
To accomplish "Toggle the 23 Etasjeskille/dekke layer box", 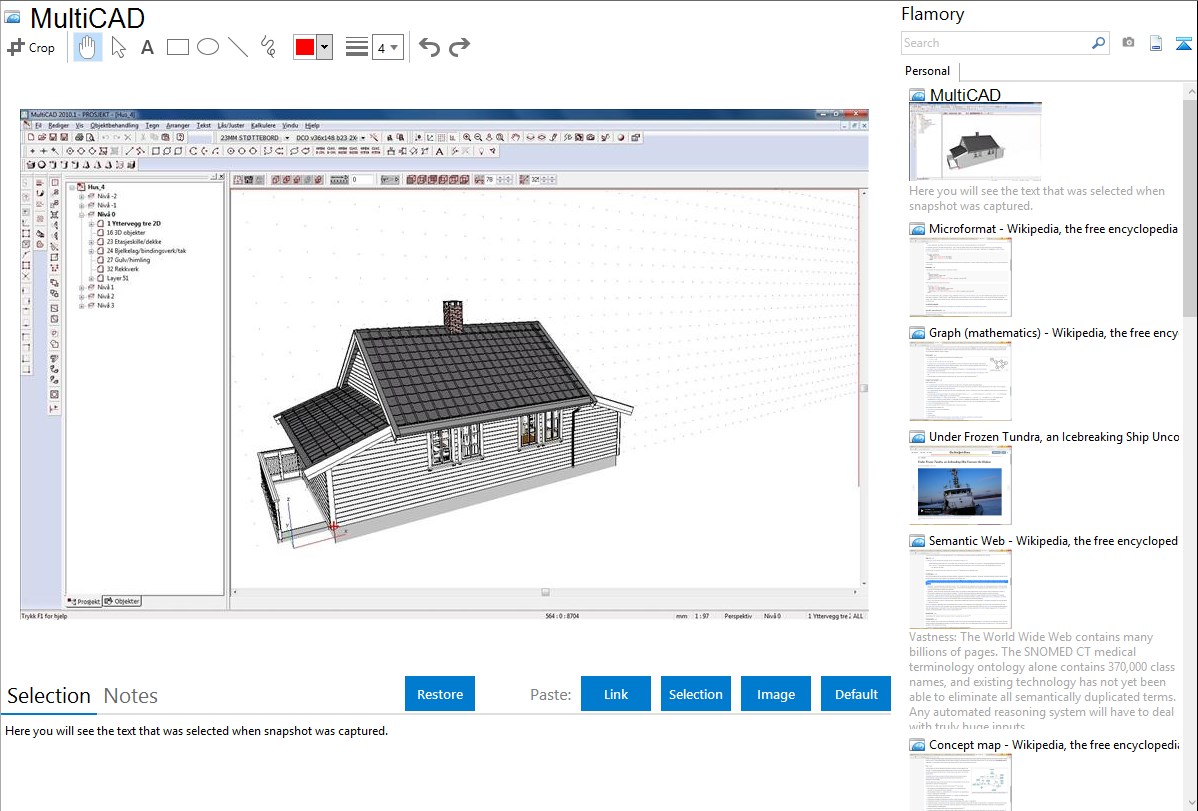I will [100, 242].
